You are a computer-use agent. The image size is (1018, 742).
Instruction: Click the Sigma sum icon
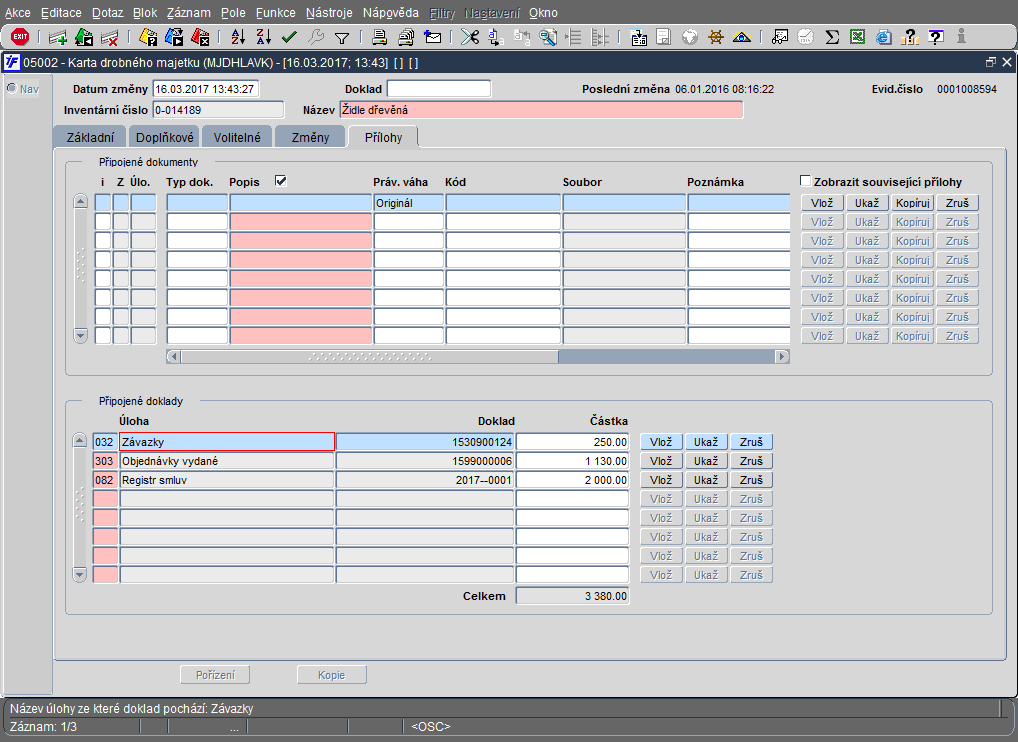[x=832, y=38]
